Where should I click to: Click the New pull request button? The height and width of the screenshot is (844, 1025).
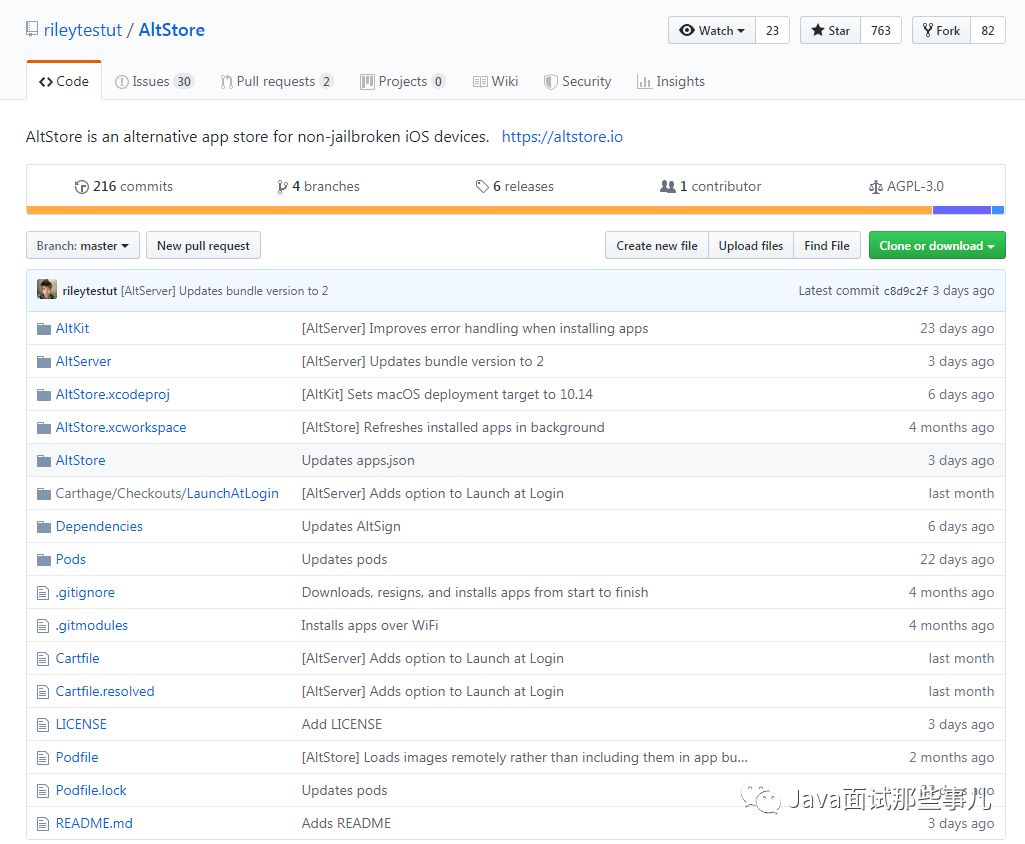click(x=203, y=246)
